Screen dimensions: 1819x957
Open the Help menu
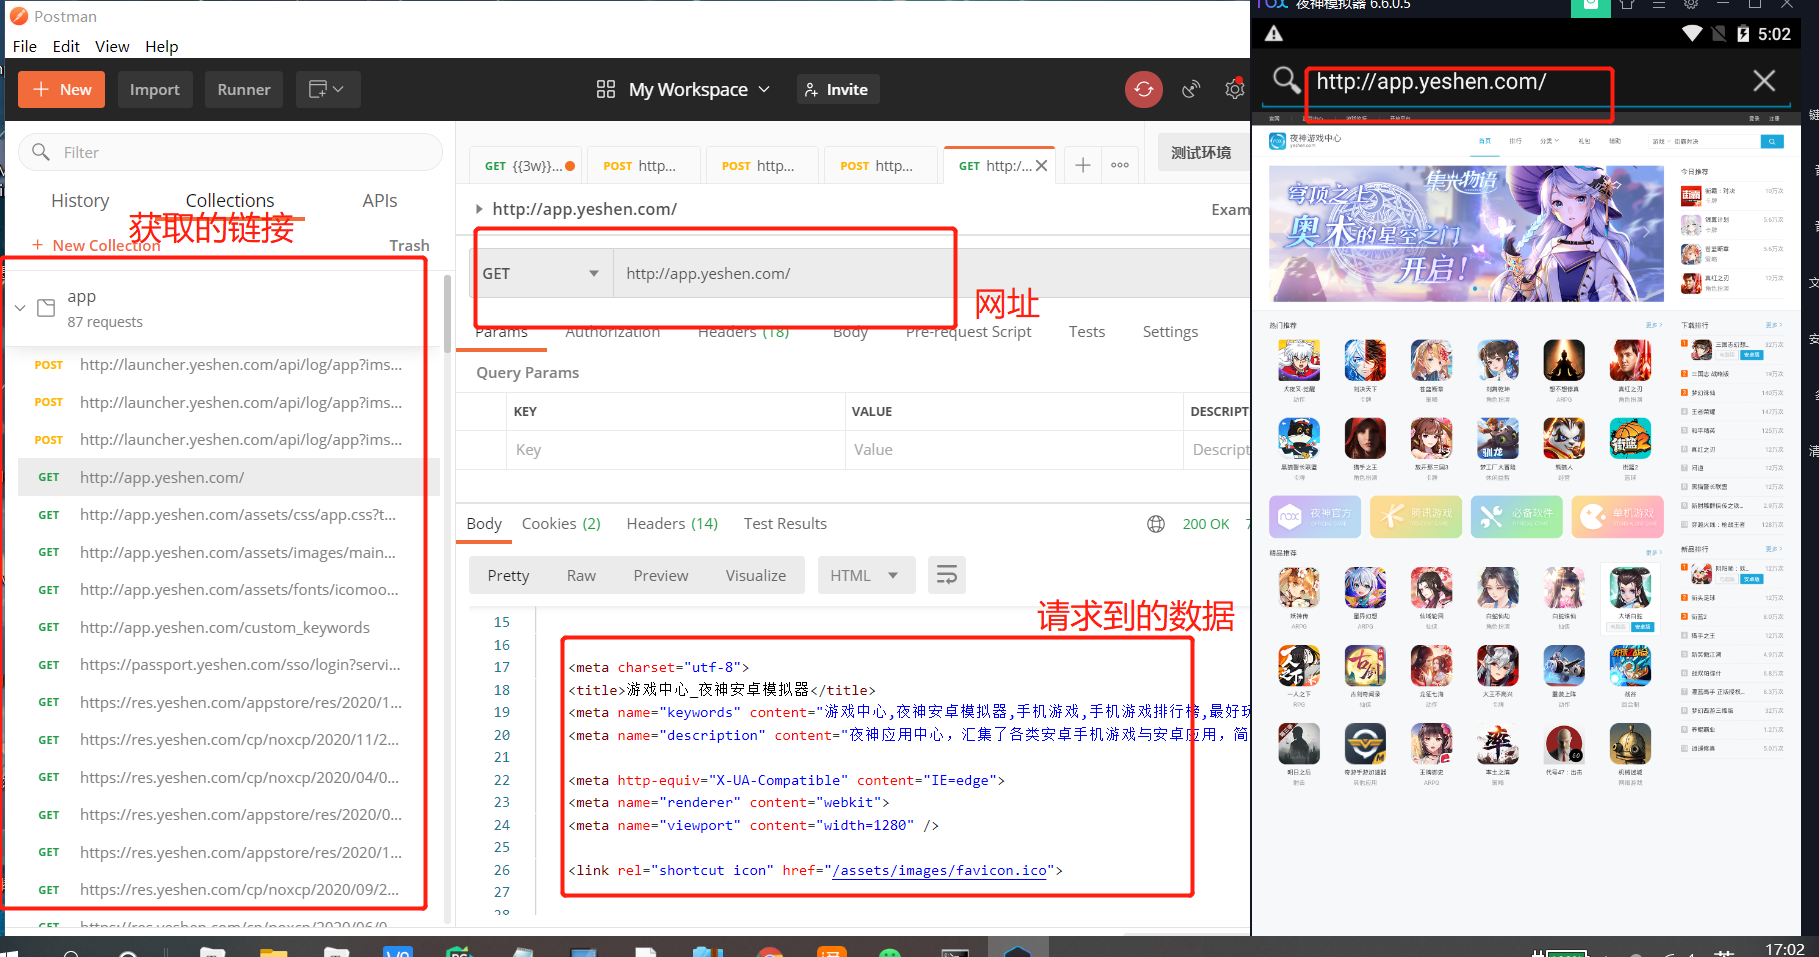[161, 46]
